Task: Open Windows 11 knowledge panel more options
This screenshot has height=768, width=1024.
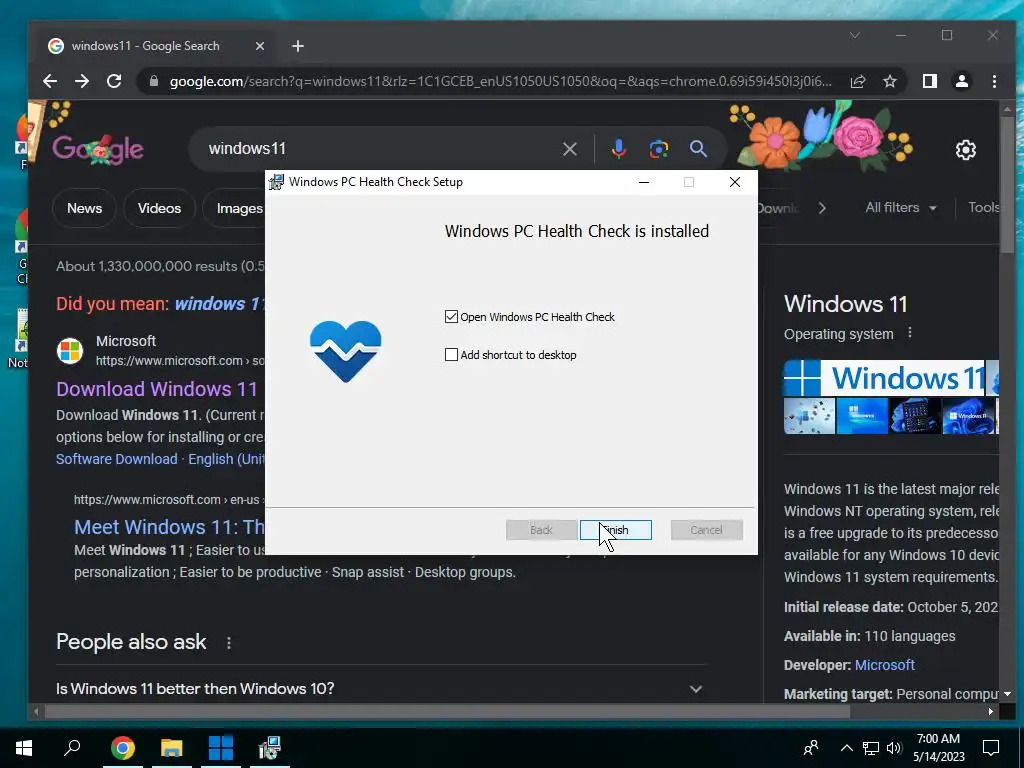Action: tap(909, 334)
